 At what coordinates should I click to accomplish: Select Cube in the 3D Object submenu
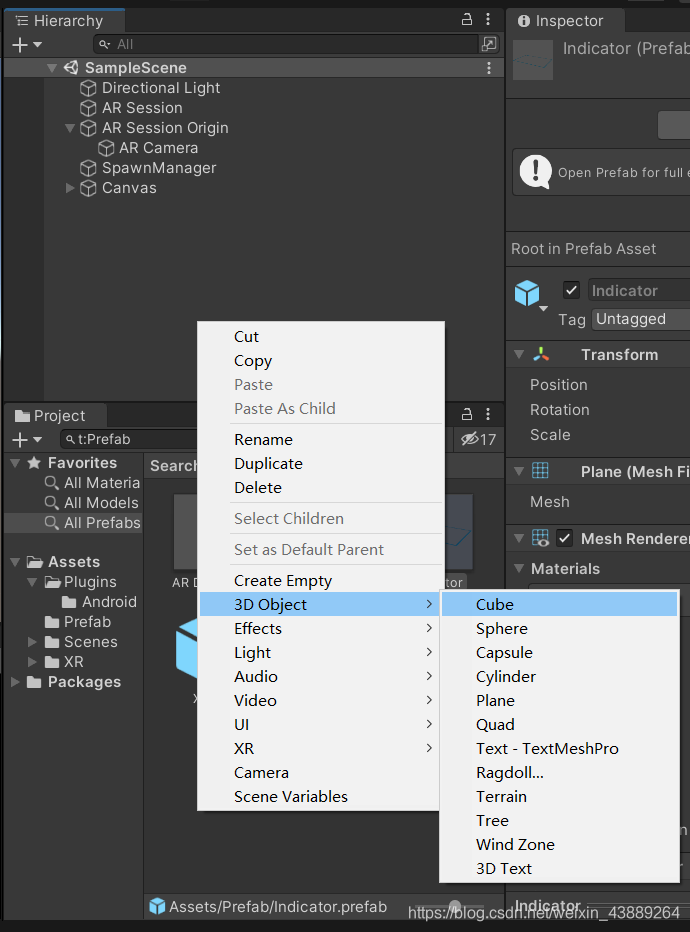point(560,604)
